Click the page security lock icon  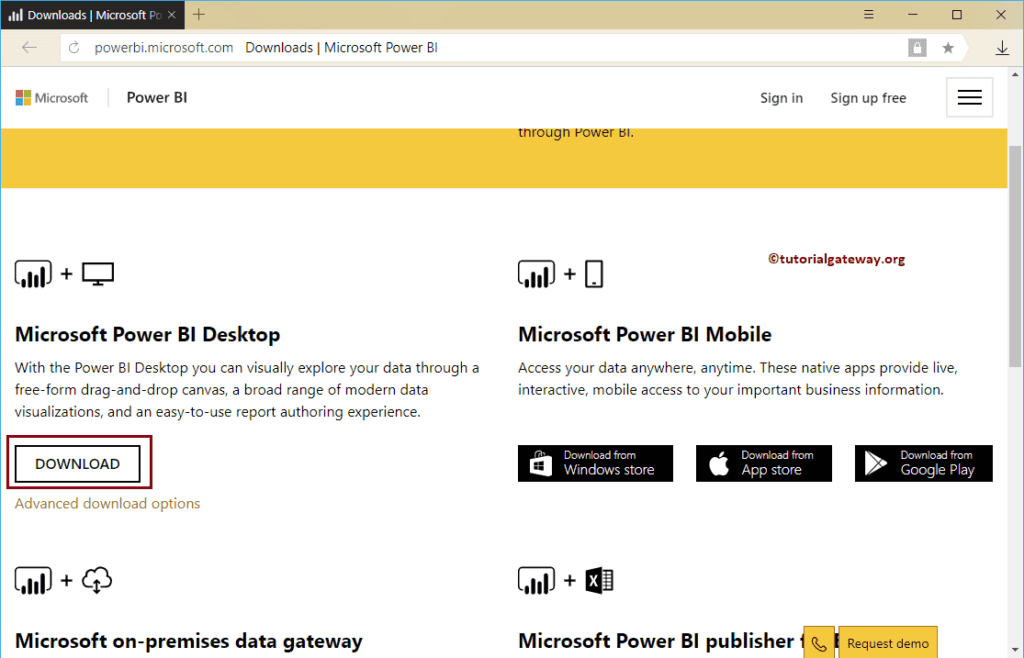[917, 47]
